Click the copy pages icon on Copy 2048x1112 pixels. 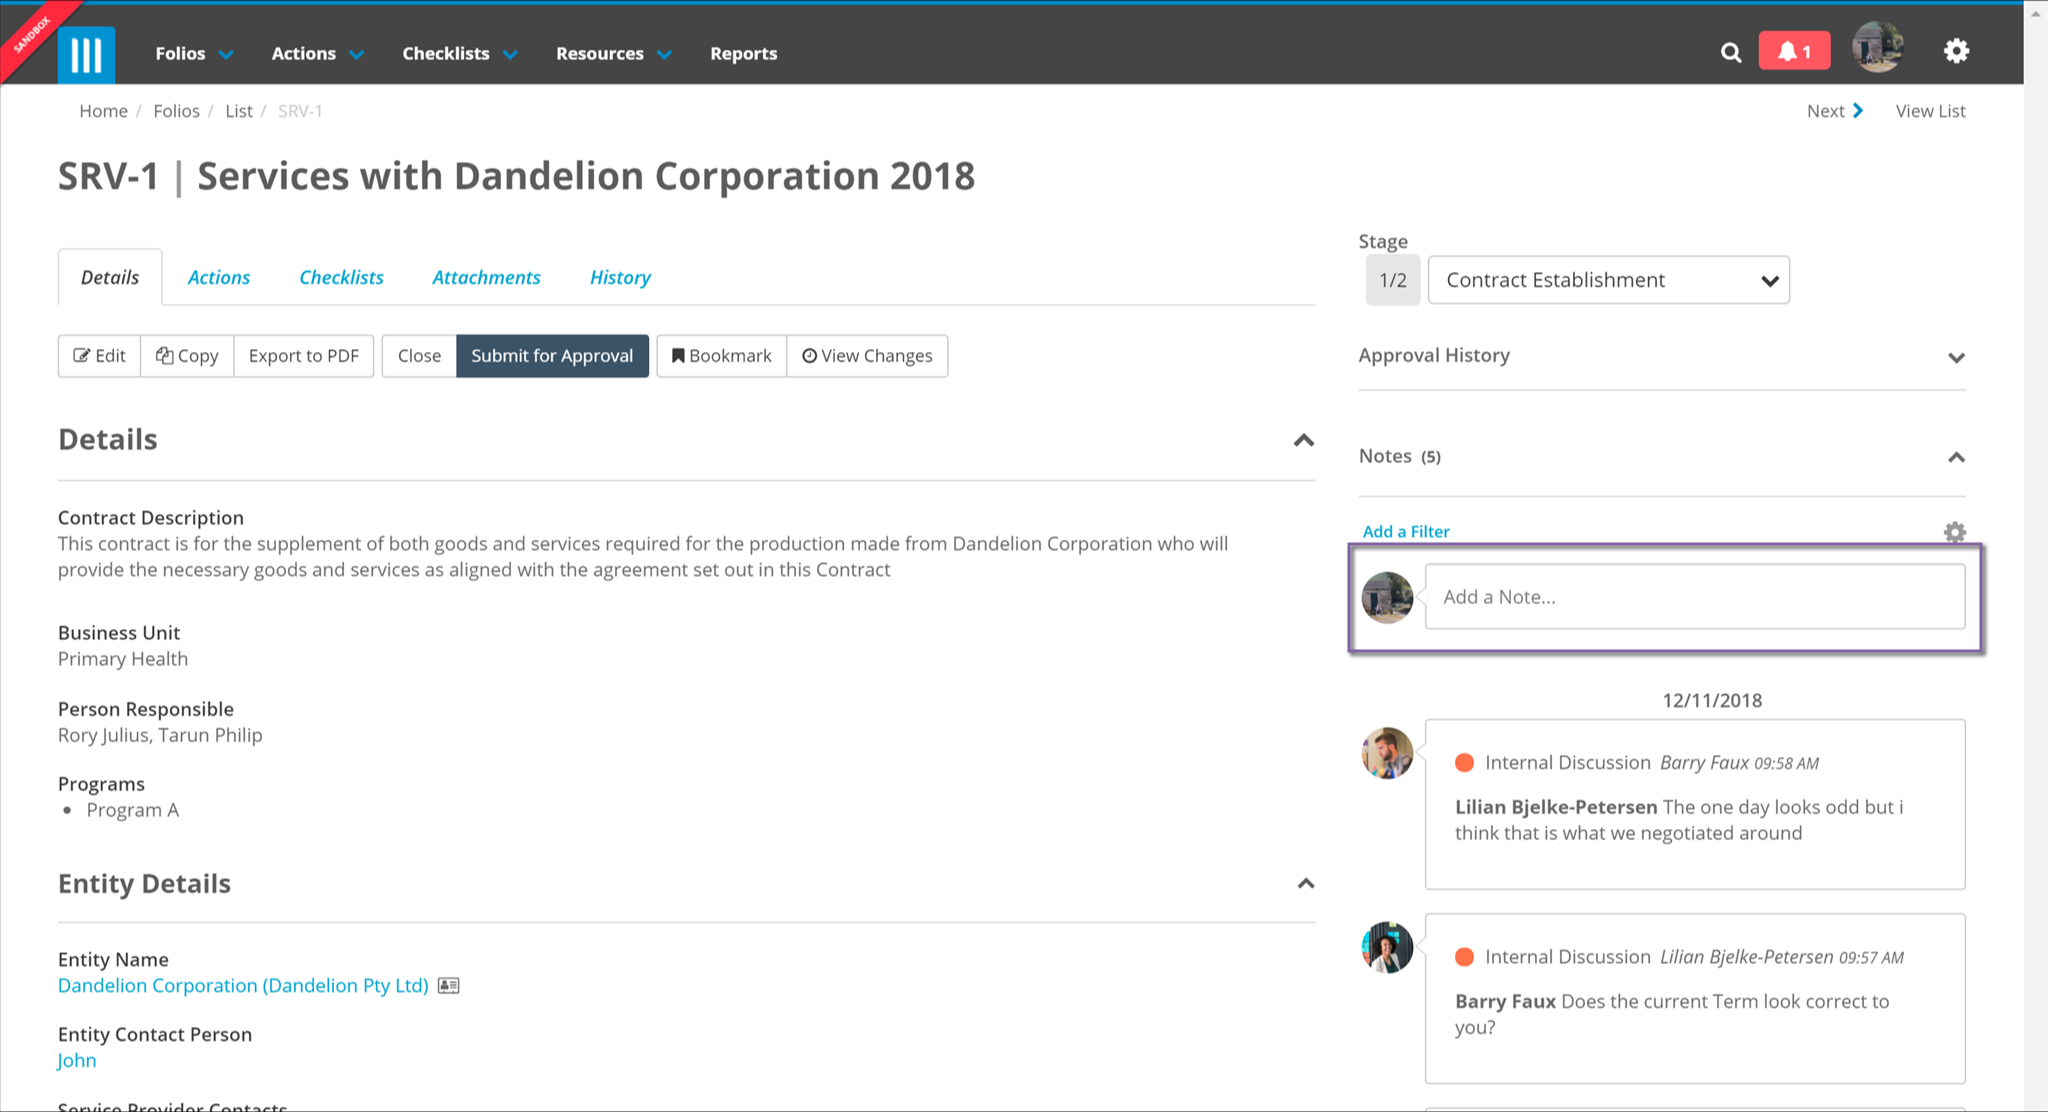click(x=165, y=355)
